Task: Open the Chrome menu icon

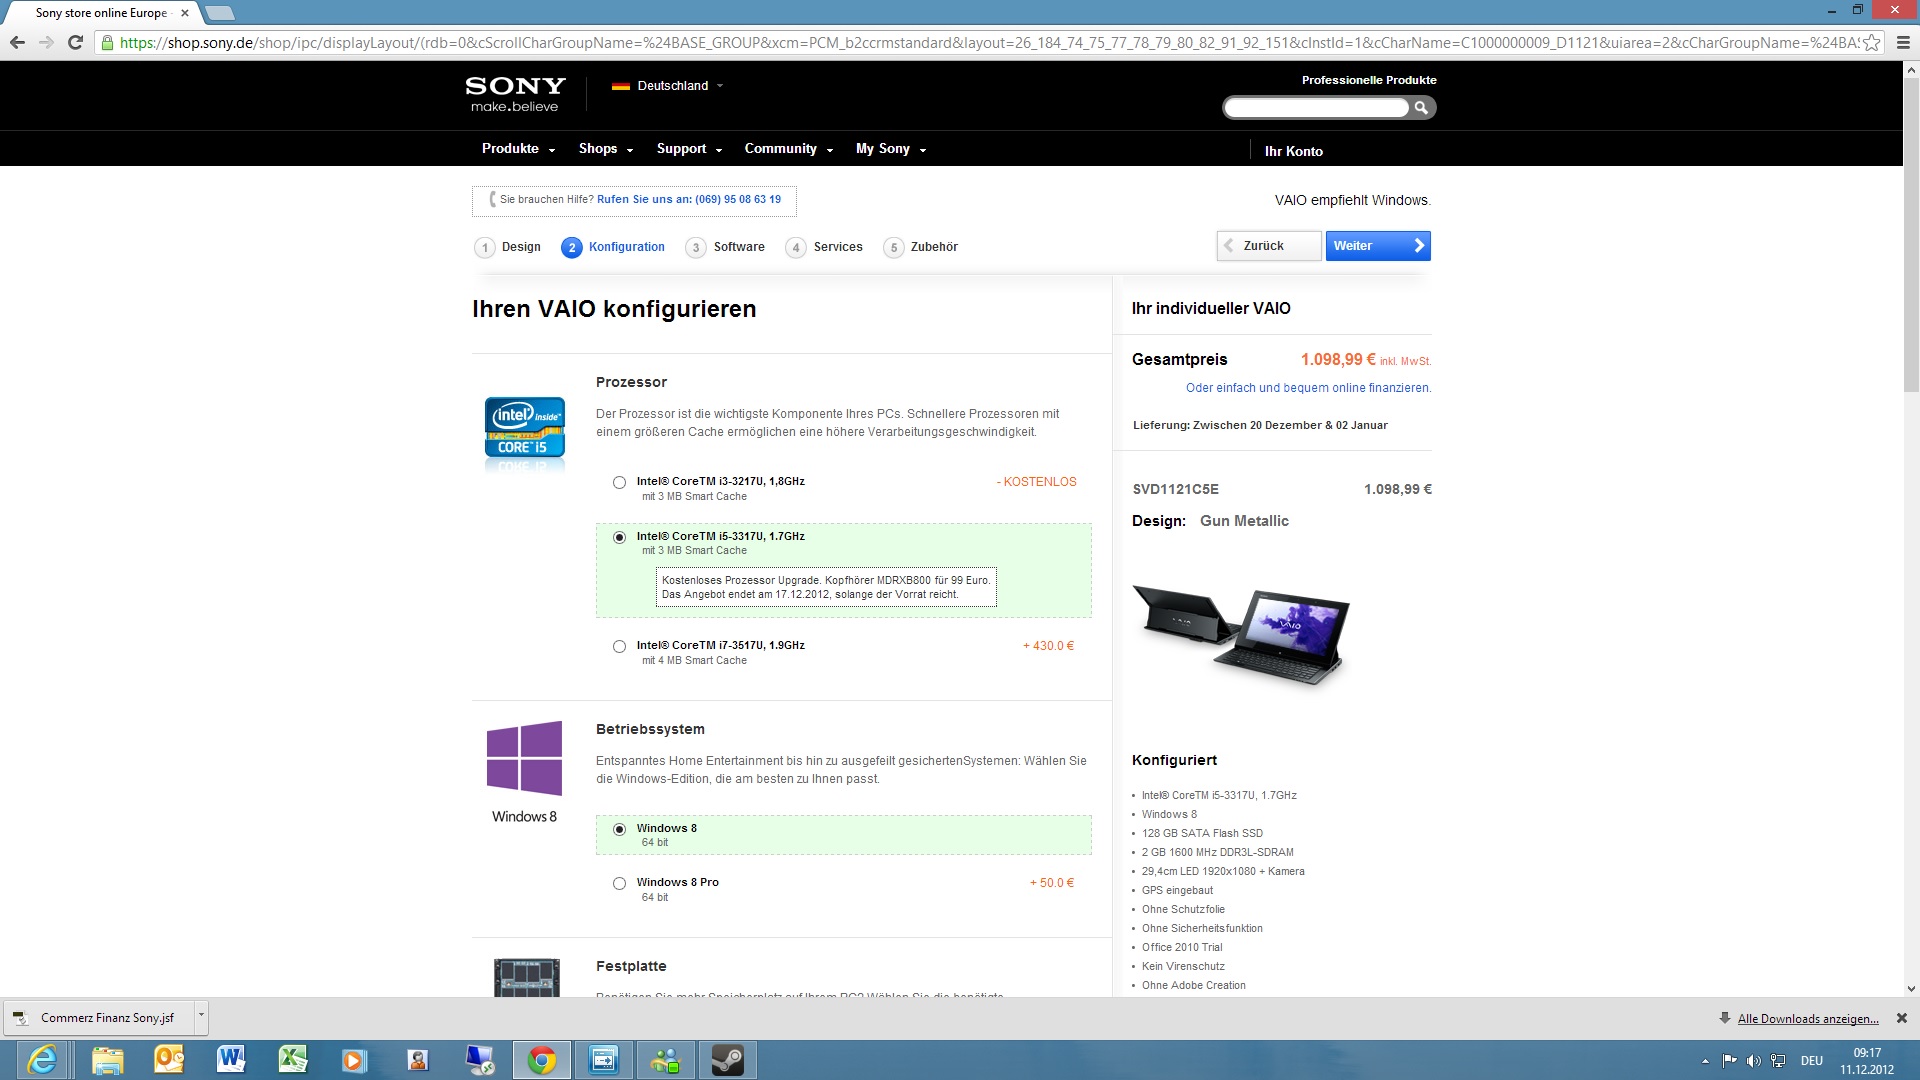Action: [1902, 43]
